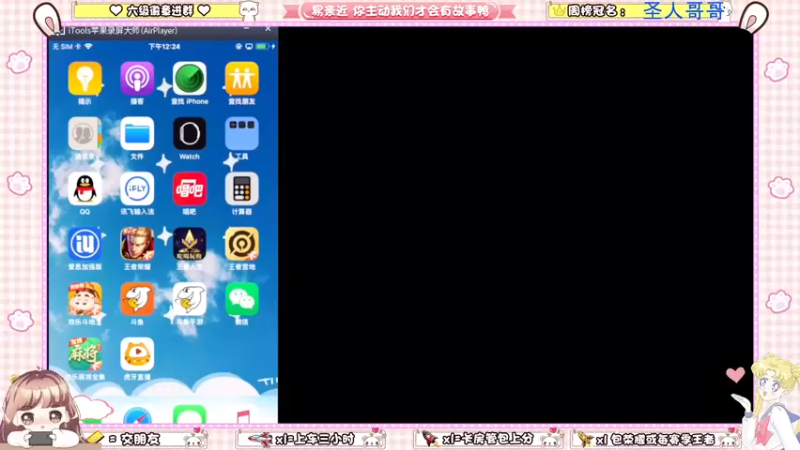Screen dimensions: 800x450
Task: Open the 通讯录 Contacts app
Action: 85,134
